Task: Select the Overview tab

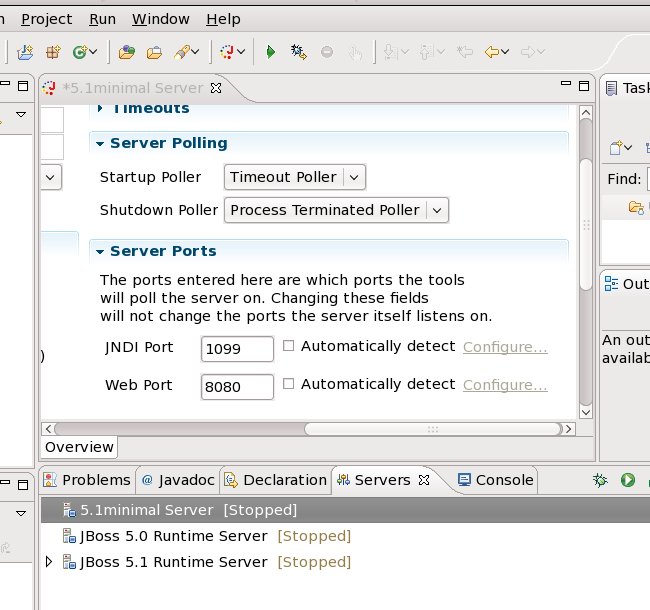Action: tap(79, 447)
